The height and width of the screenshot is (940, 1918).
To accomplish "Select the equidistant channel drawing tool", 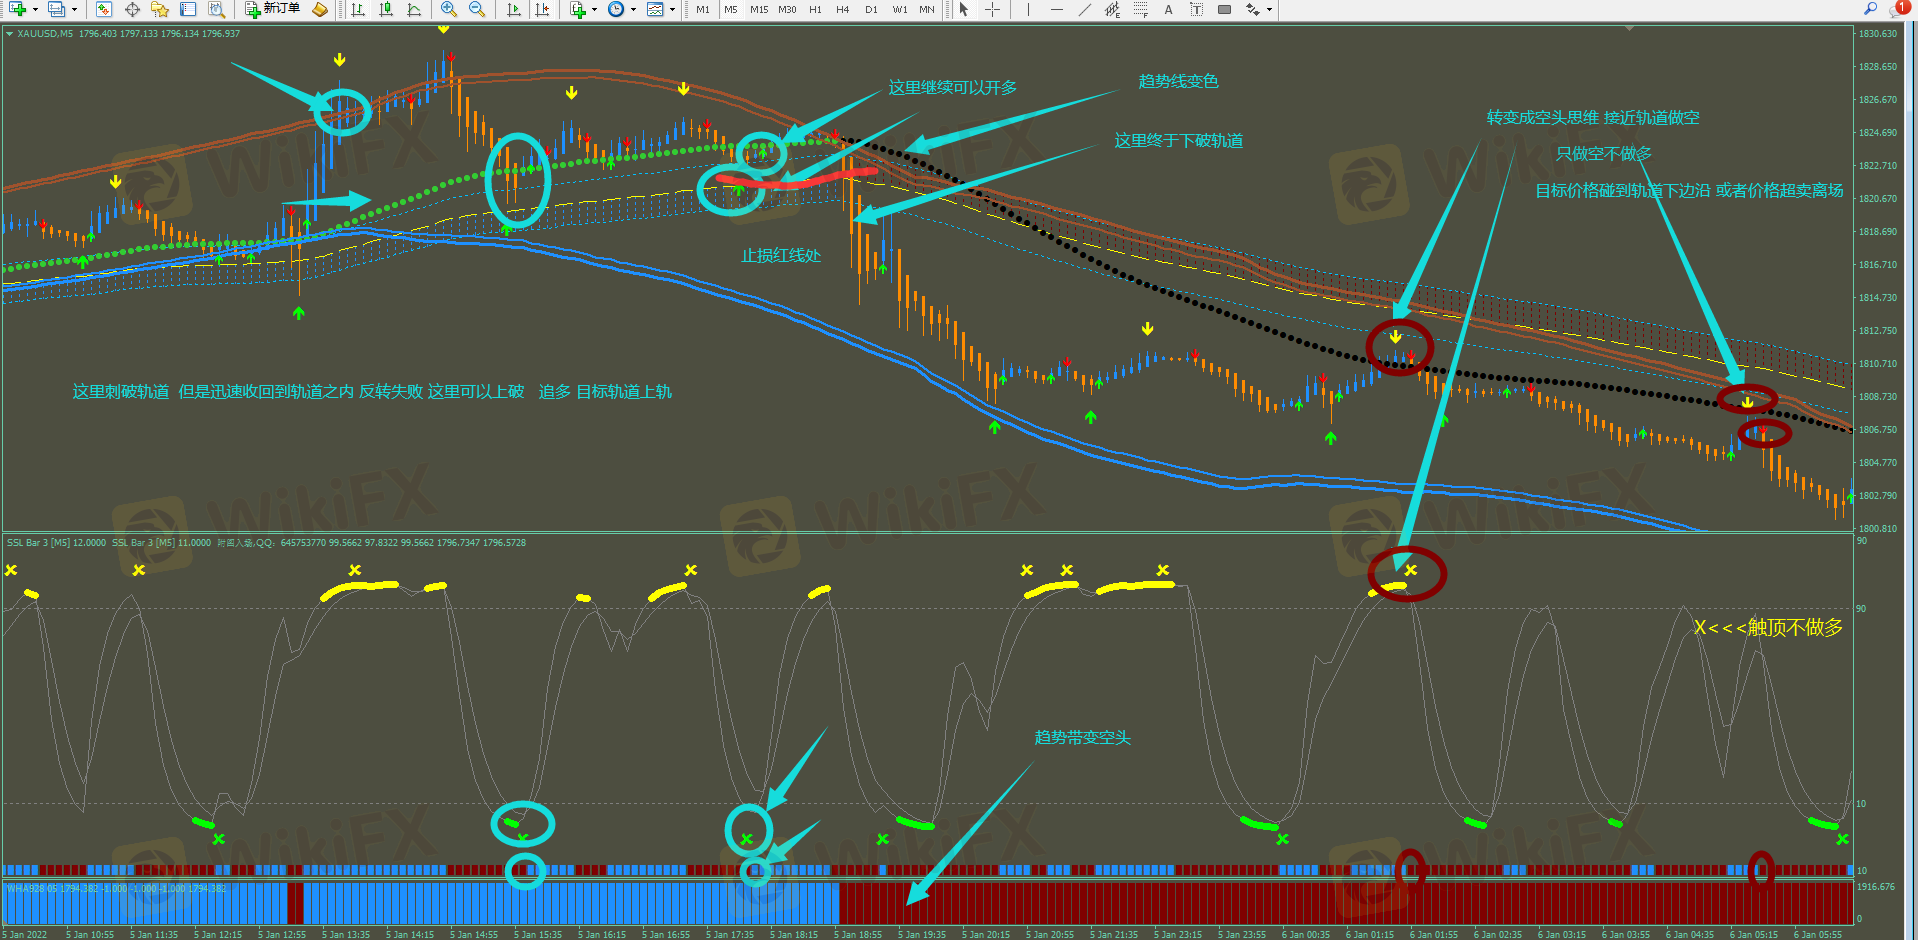I will (x=1112, y=9).
